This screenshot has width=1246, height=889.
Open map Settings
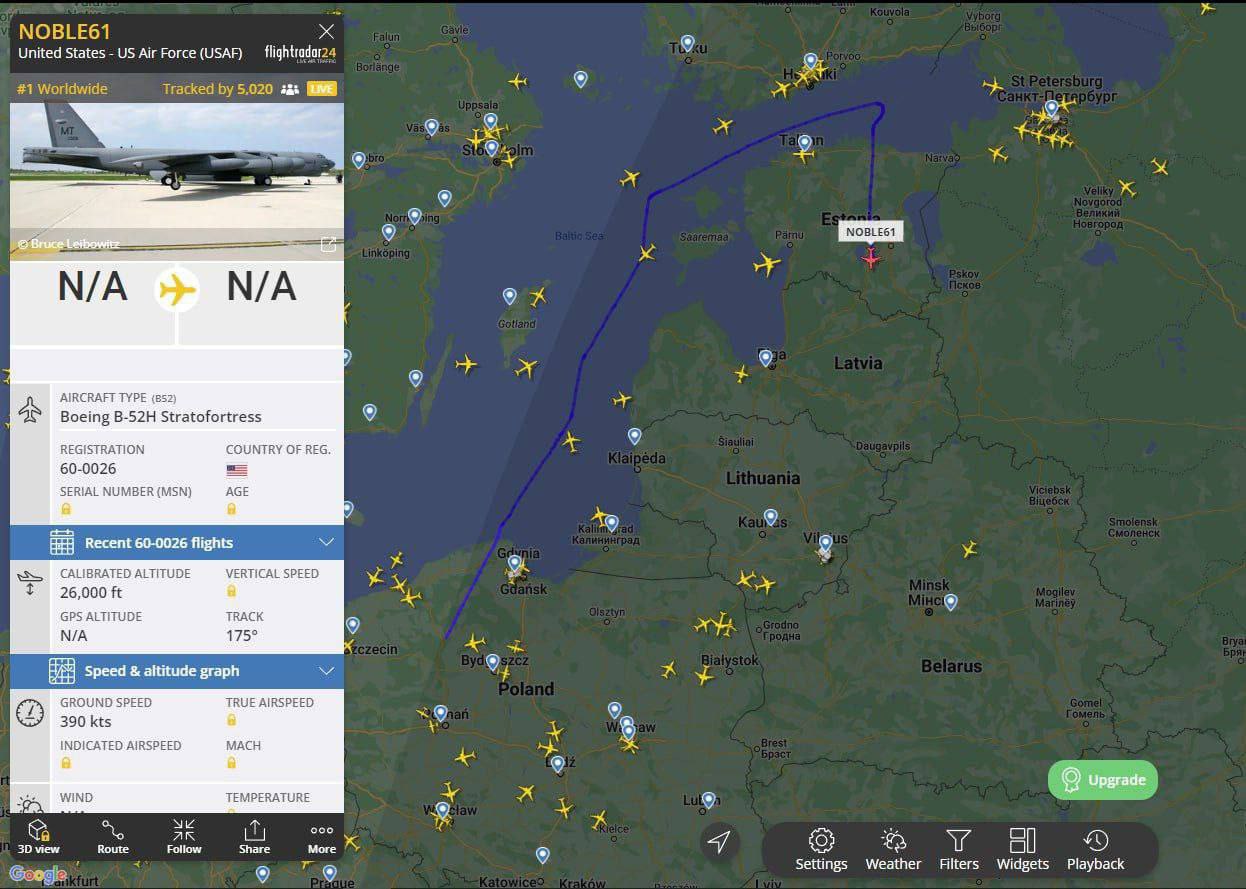821,850
